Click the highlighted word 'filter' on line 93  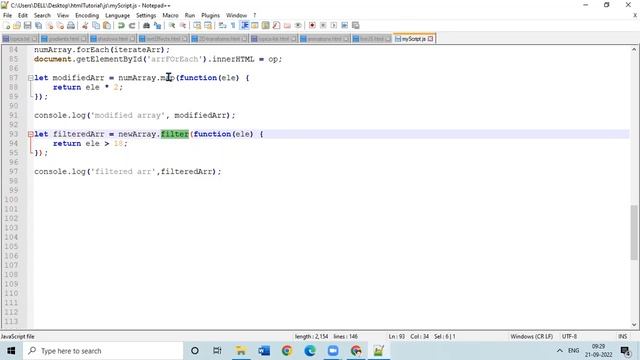pyautogui.click(x=175, y=134)
